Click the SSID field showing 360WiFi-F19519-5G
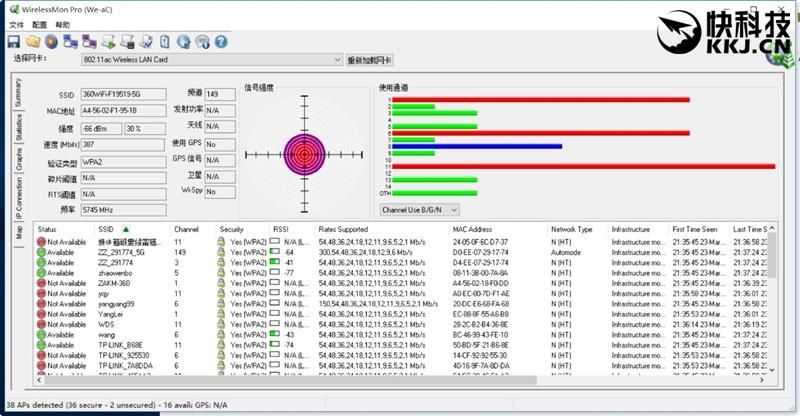This screenshot has height=416, width=800. tap(123, 94)
